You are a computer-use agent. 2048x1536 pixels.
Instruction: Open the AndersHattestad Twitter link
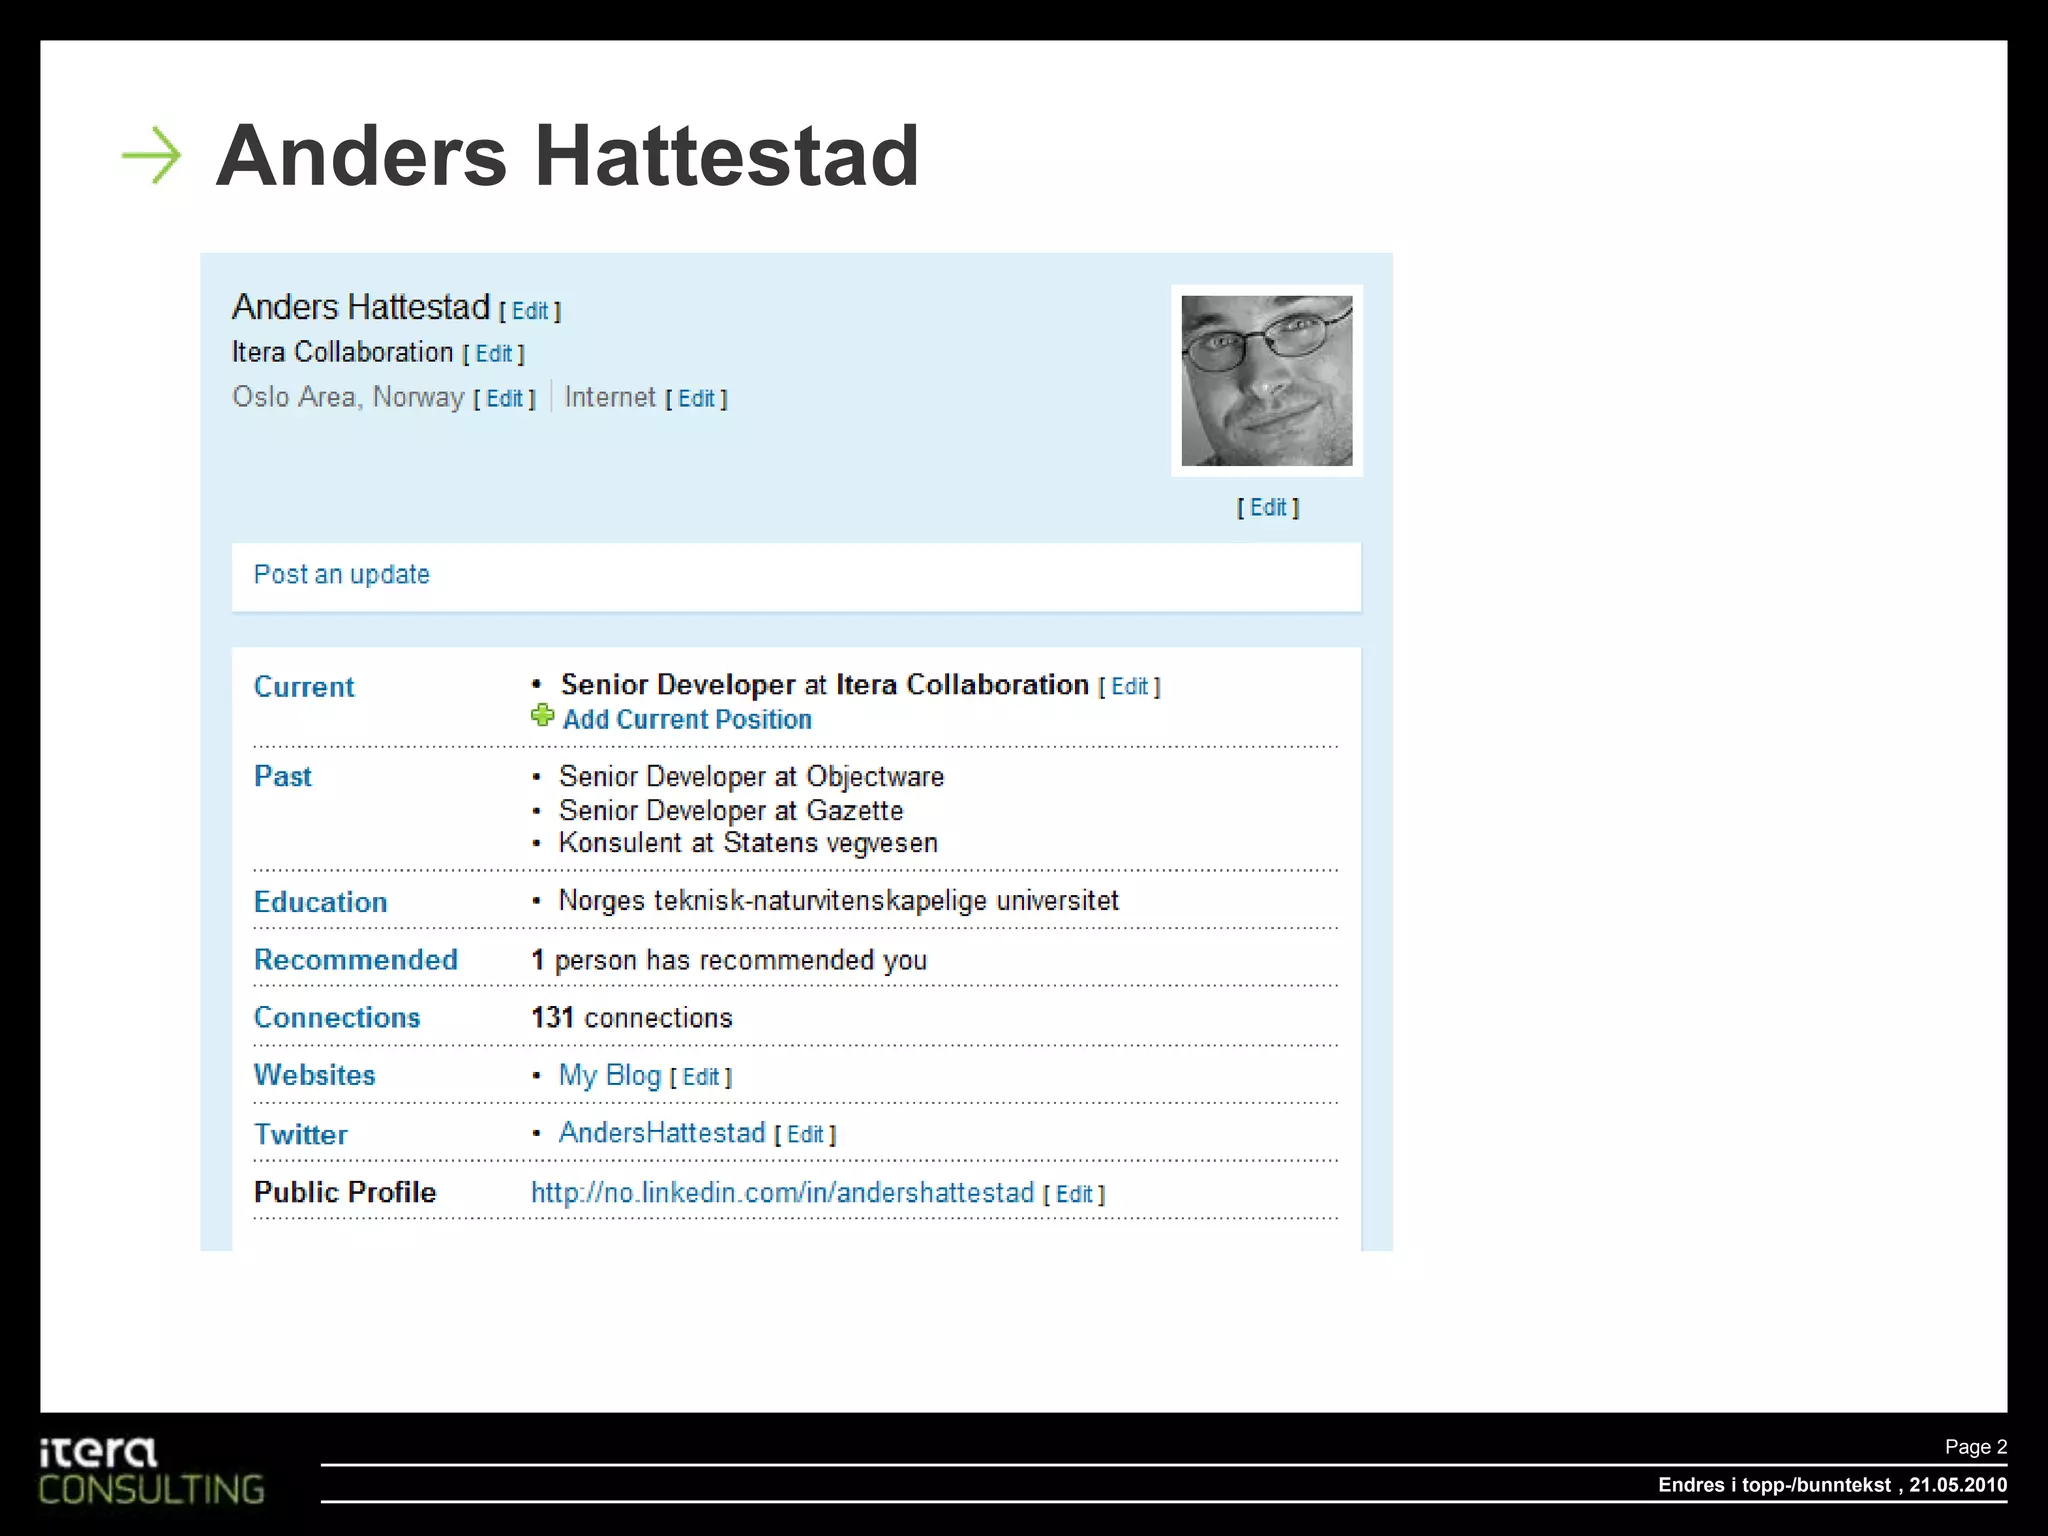coord(662,1133)
